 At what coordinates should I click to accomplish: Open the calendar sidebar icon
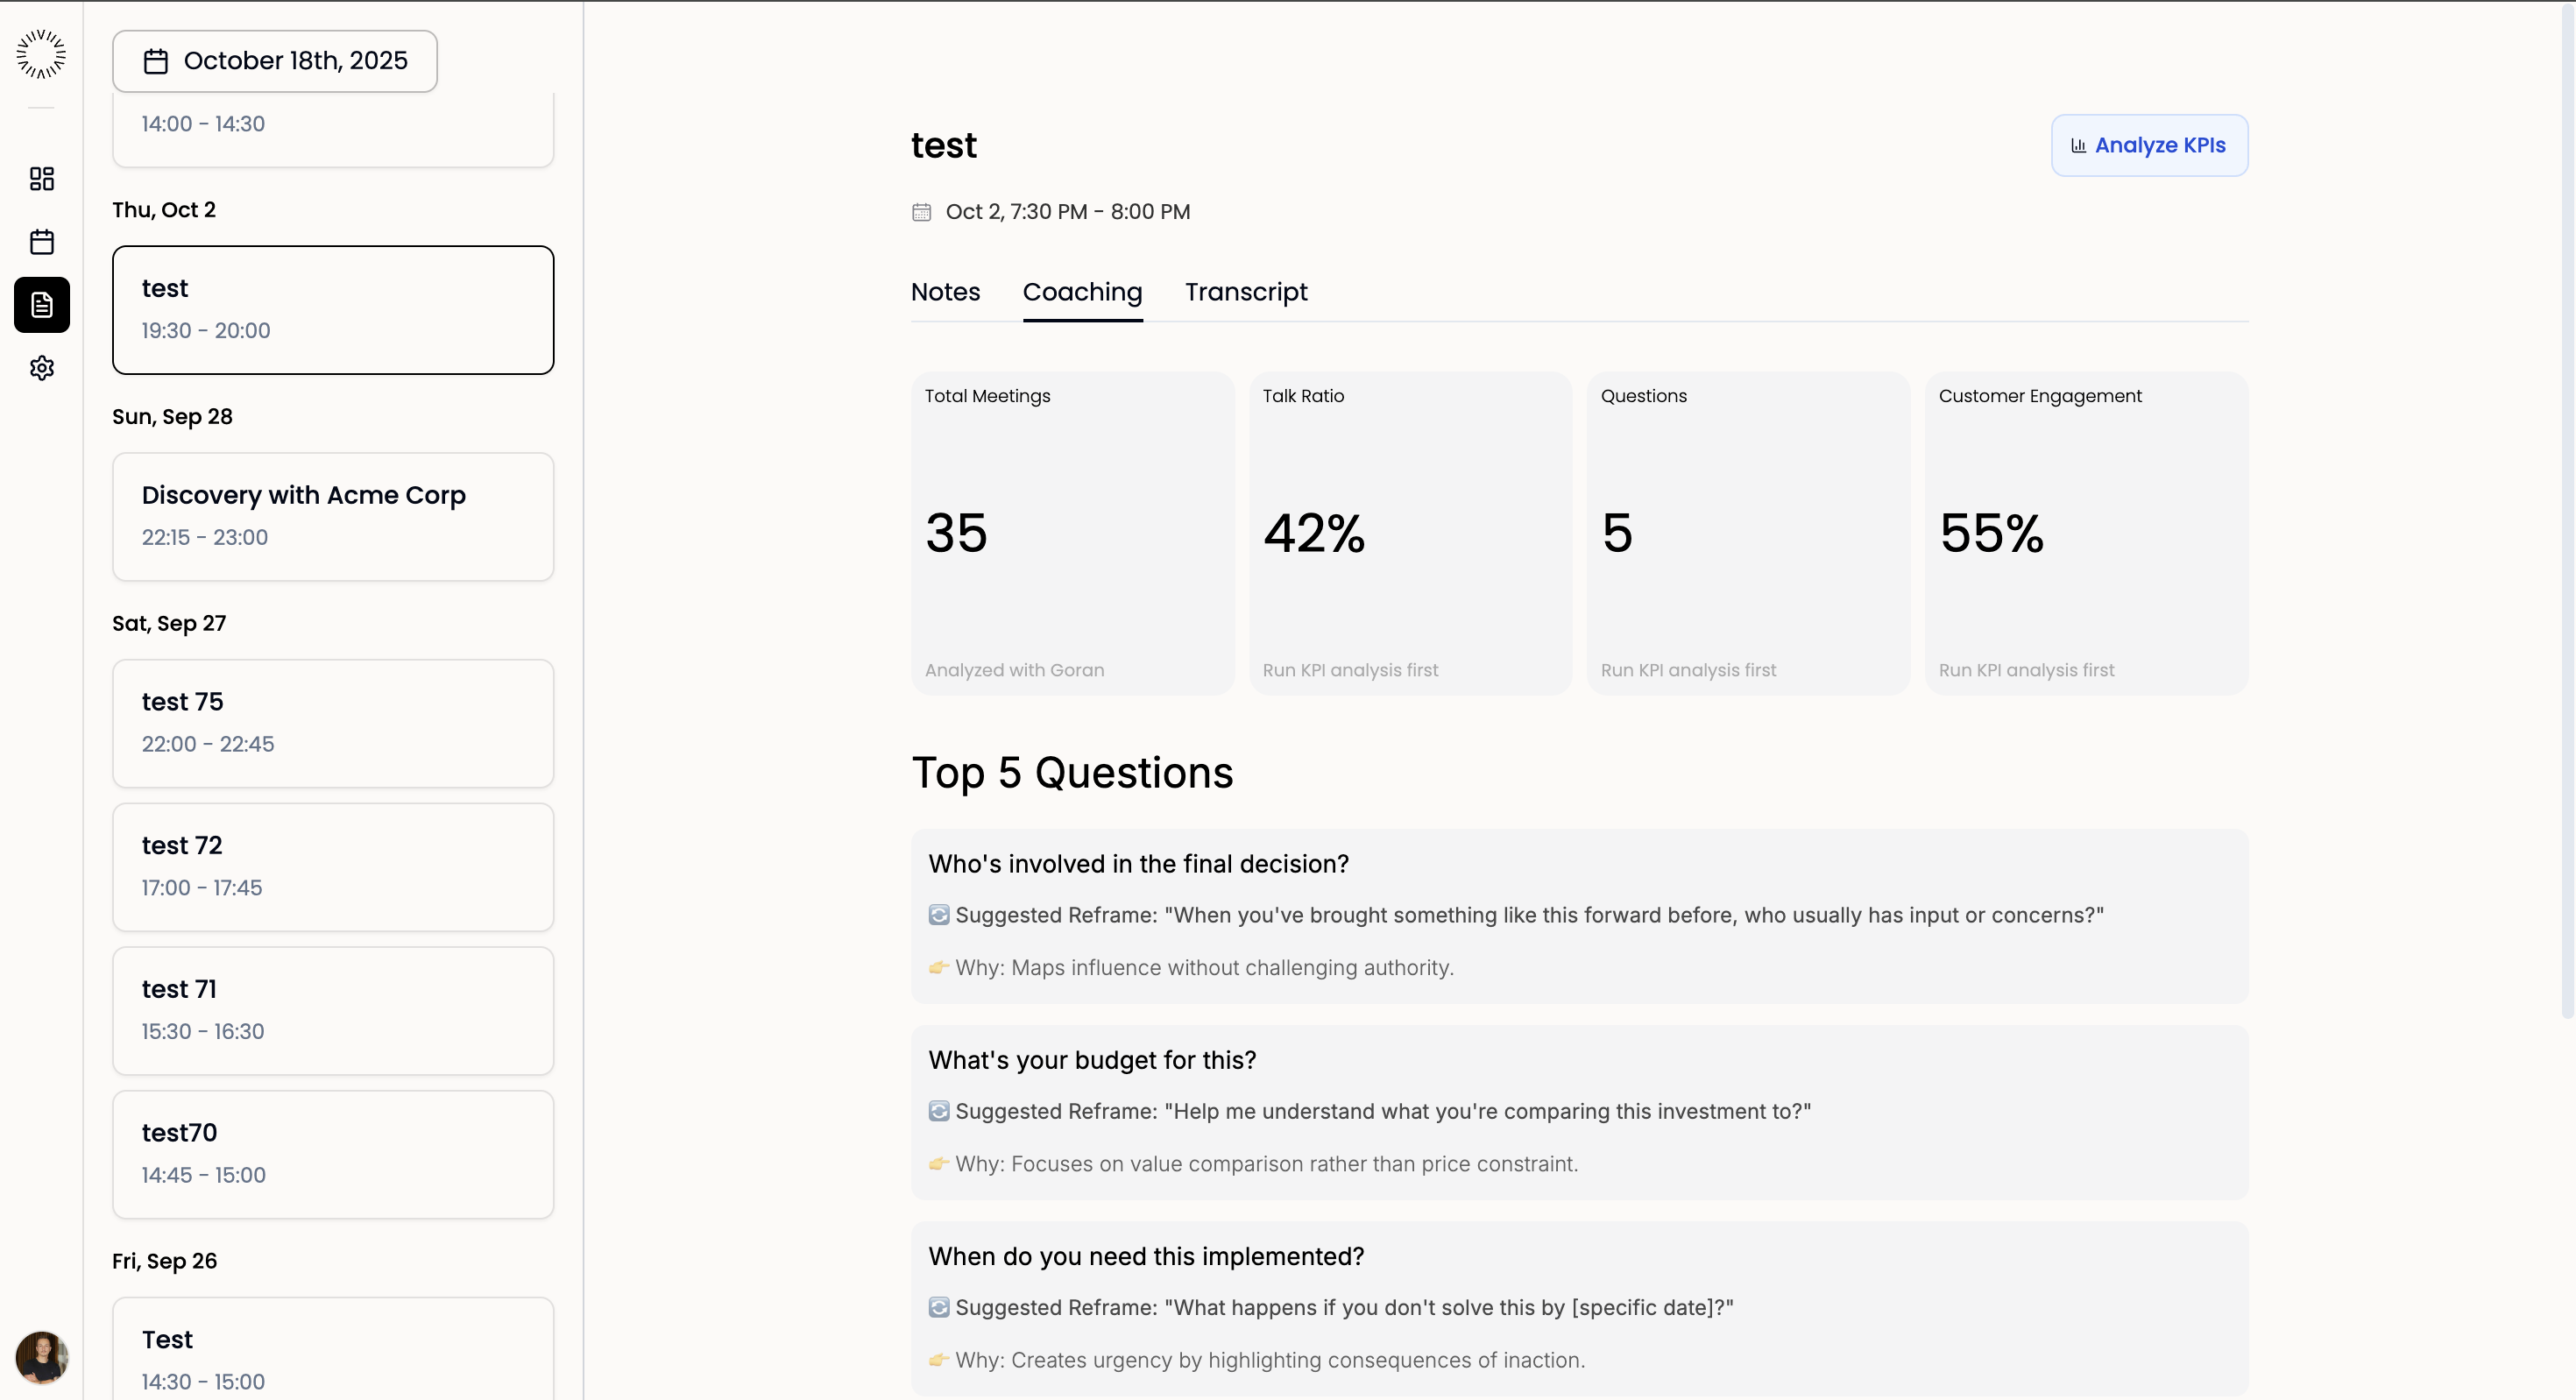pos(41,242)
